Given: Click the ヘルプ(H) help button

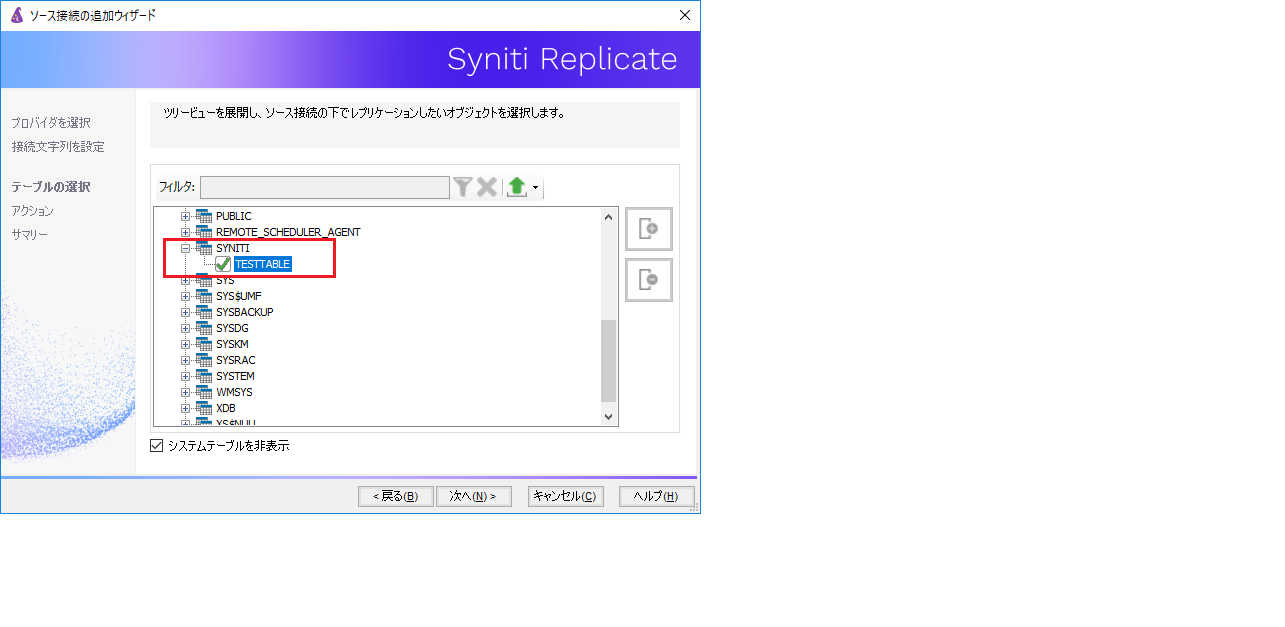Looking at the screenshot, I should click(x=657, y=496).
